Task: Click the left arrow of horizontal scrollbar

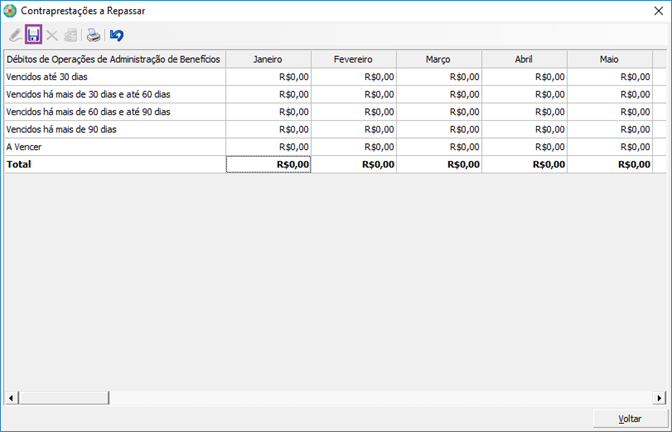Action: pyautogui.click(x=11, y=397)
